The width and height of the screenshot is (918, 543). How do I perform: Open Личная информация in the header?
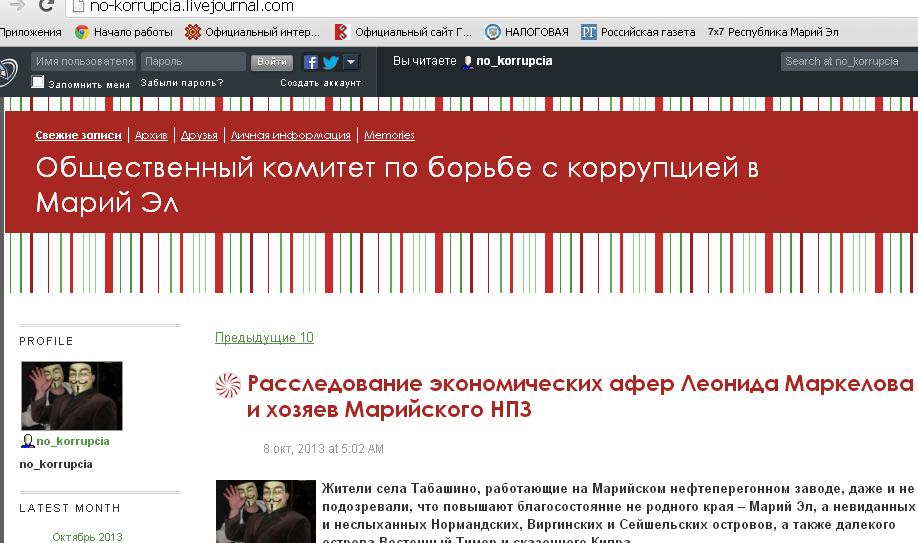click(290, 135)
